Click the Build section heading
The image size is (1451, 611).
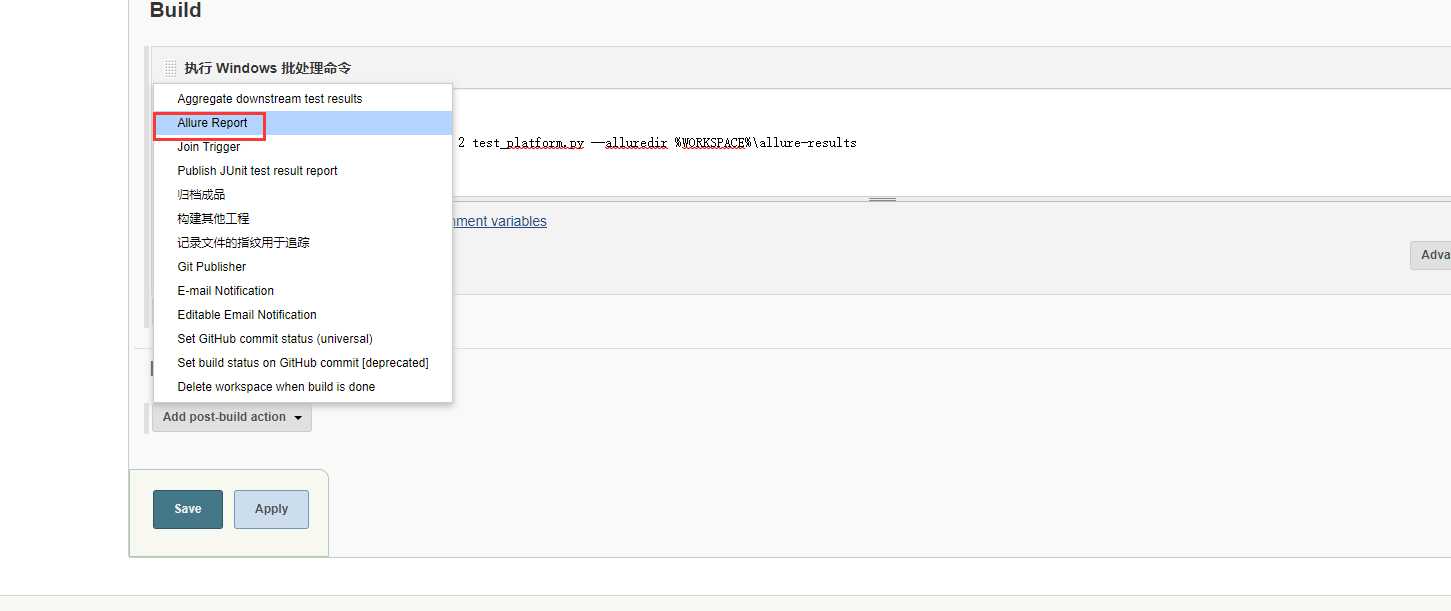[x=175, y=10]
